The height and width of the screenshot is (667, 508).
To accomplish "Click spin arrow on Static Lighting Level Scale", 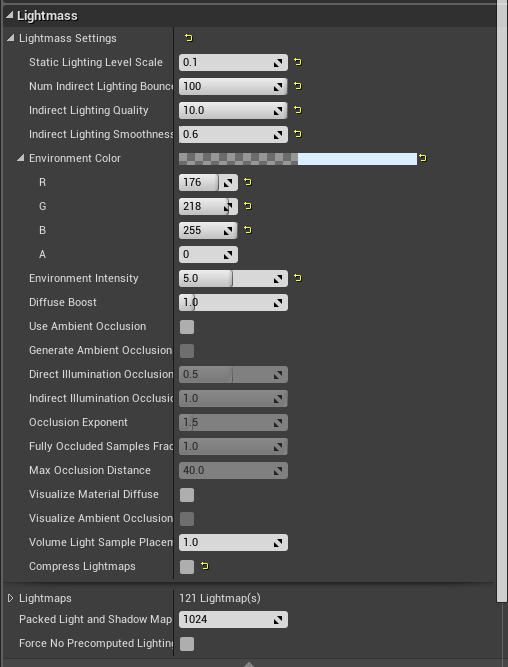I will click(278, 63).
